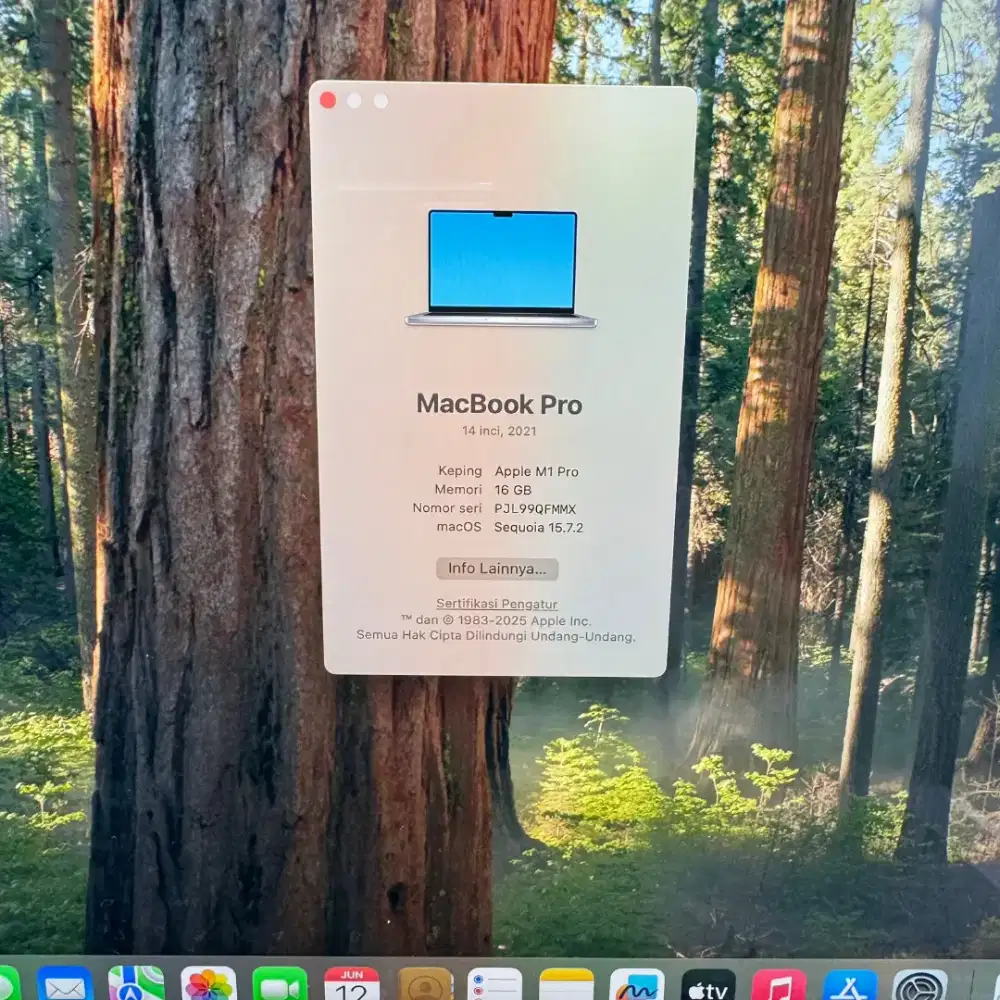Image resolution: width=1000 pixels, height=1000 pixels.
Task: Launch Reminders from the Dock
Action: tap(494, 983)
